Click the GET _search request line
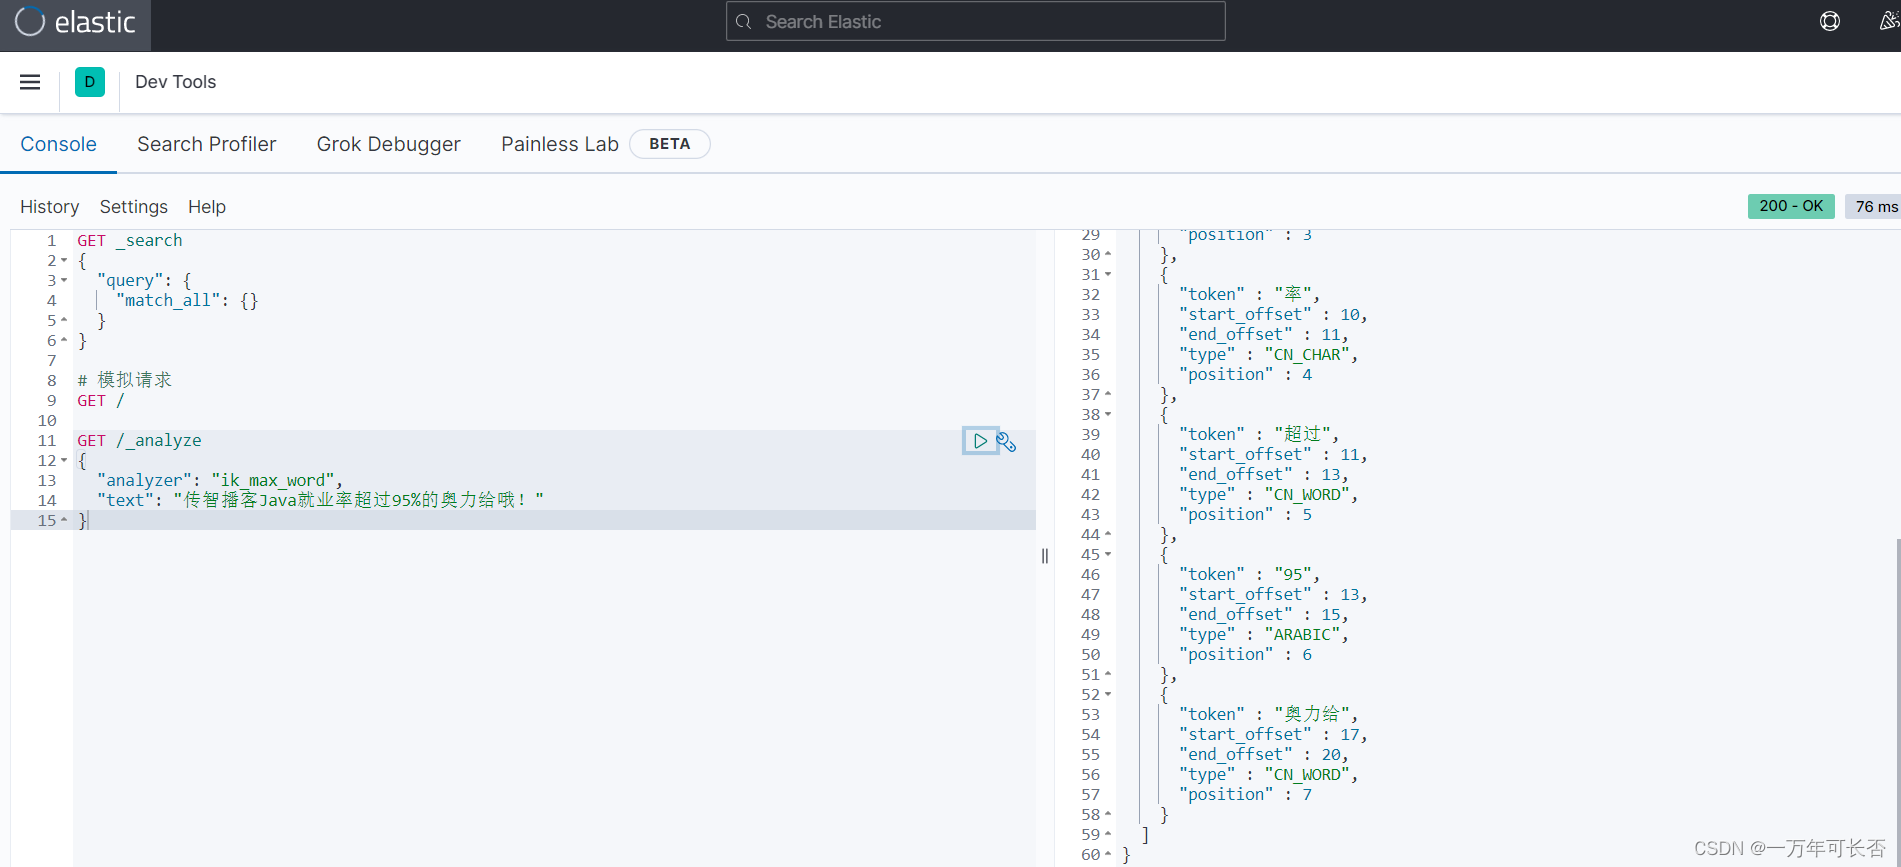 (130, 241)
